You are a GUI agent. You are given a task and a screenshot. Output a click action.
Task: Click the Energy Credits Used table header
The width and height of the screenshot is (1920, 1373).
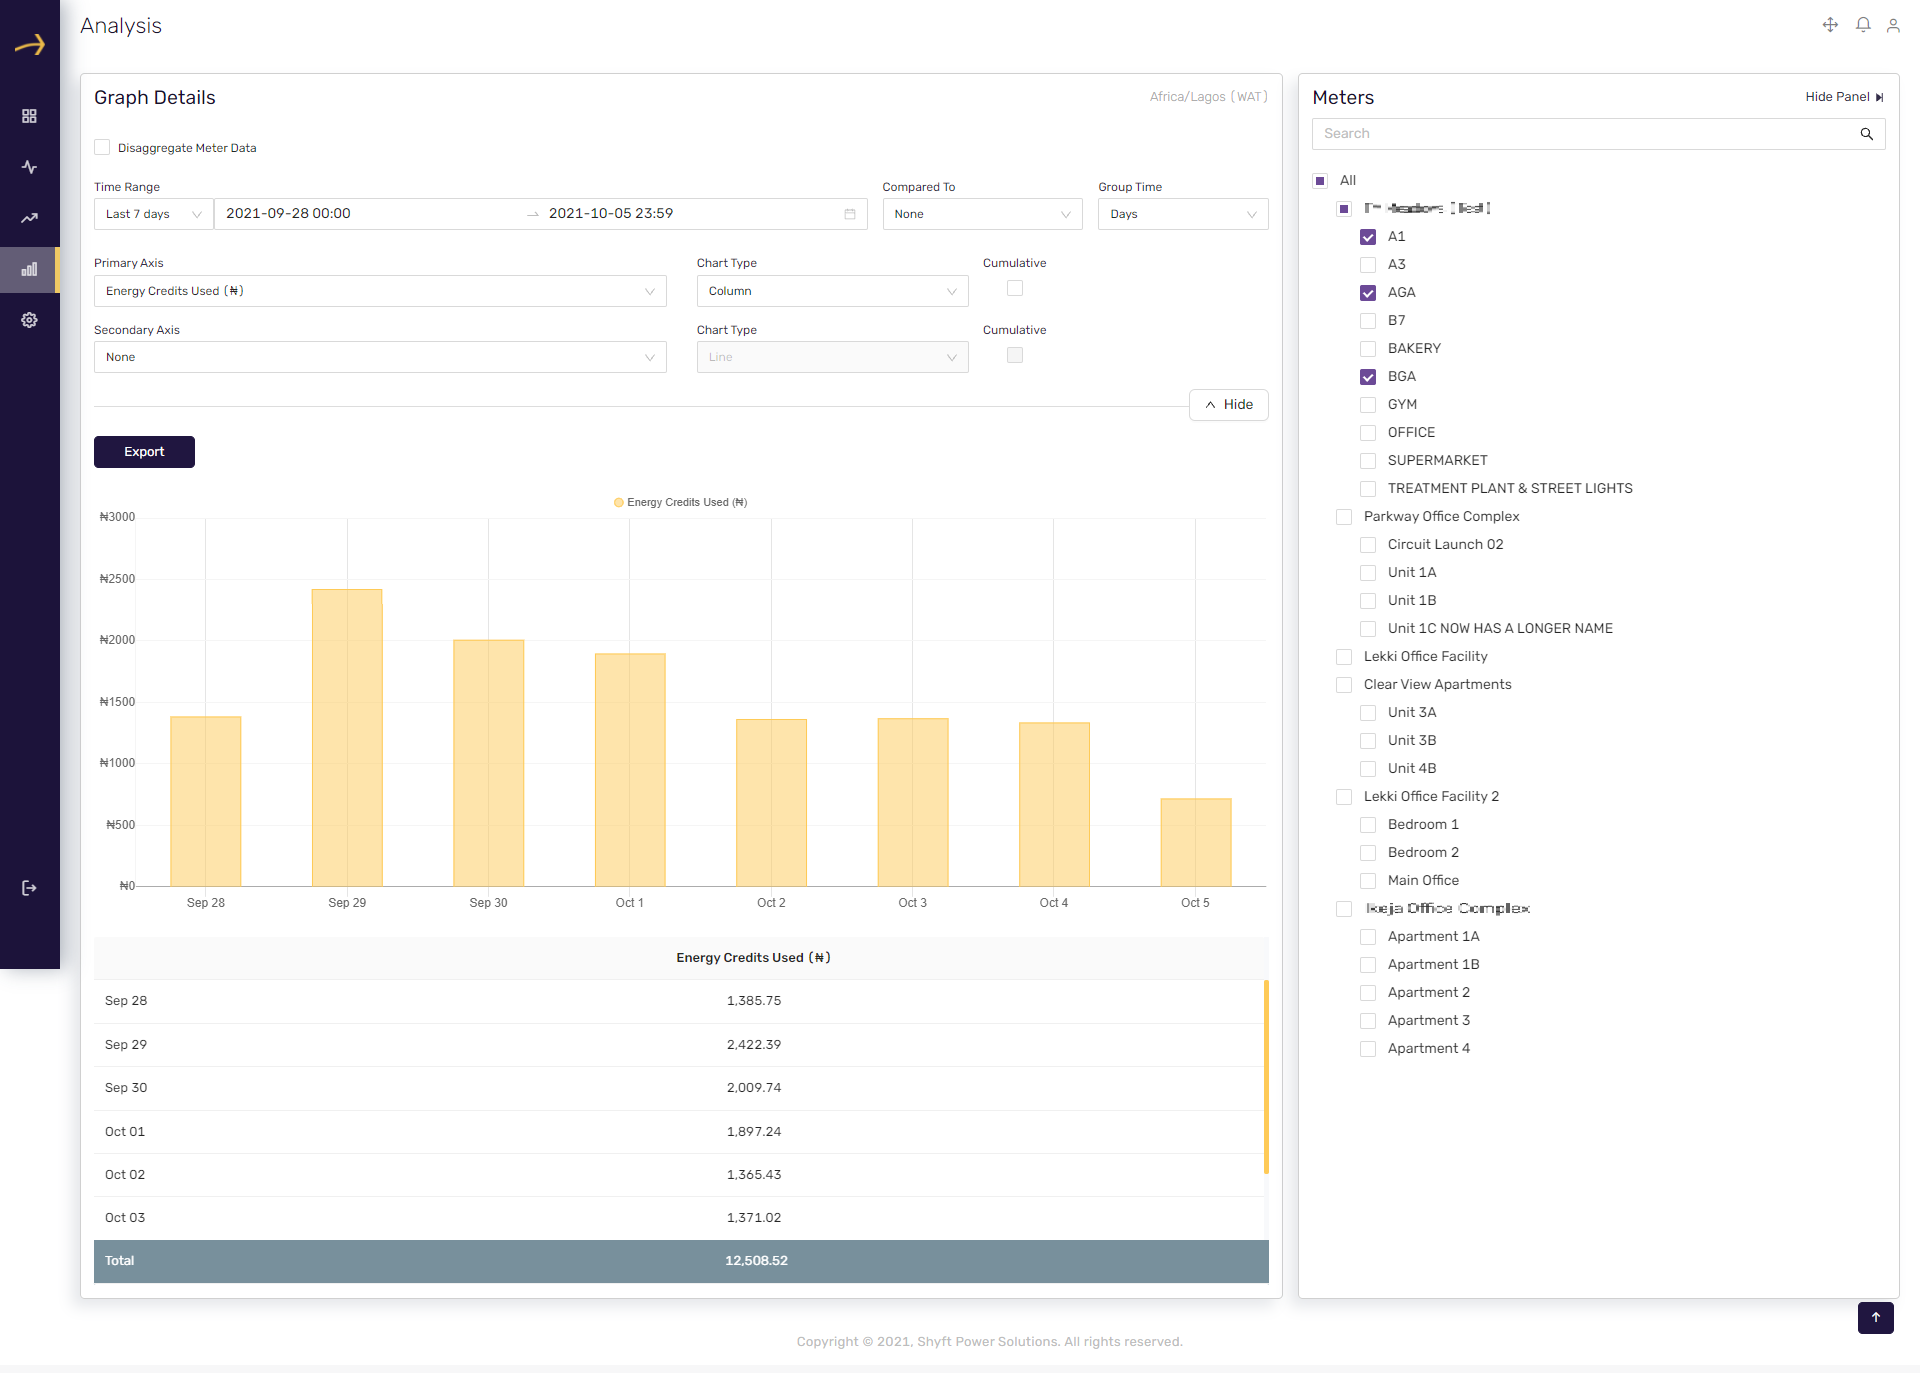click(753, 958)
